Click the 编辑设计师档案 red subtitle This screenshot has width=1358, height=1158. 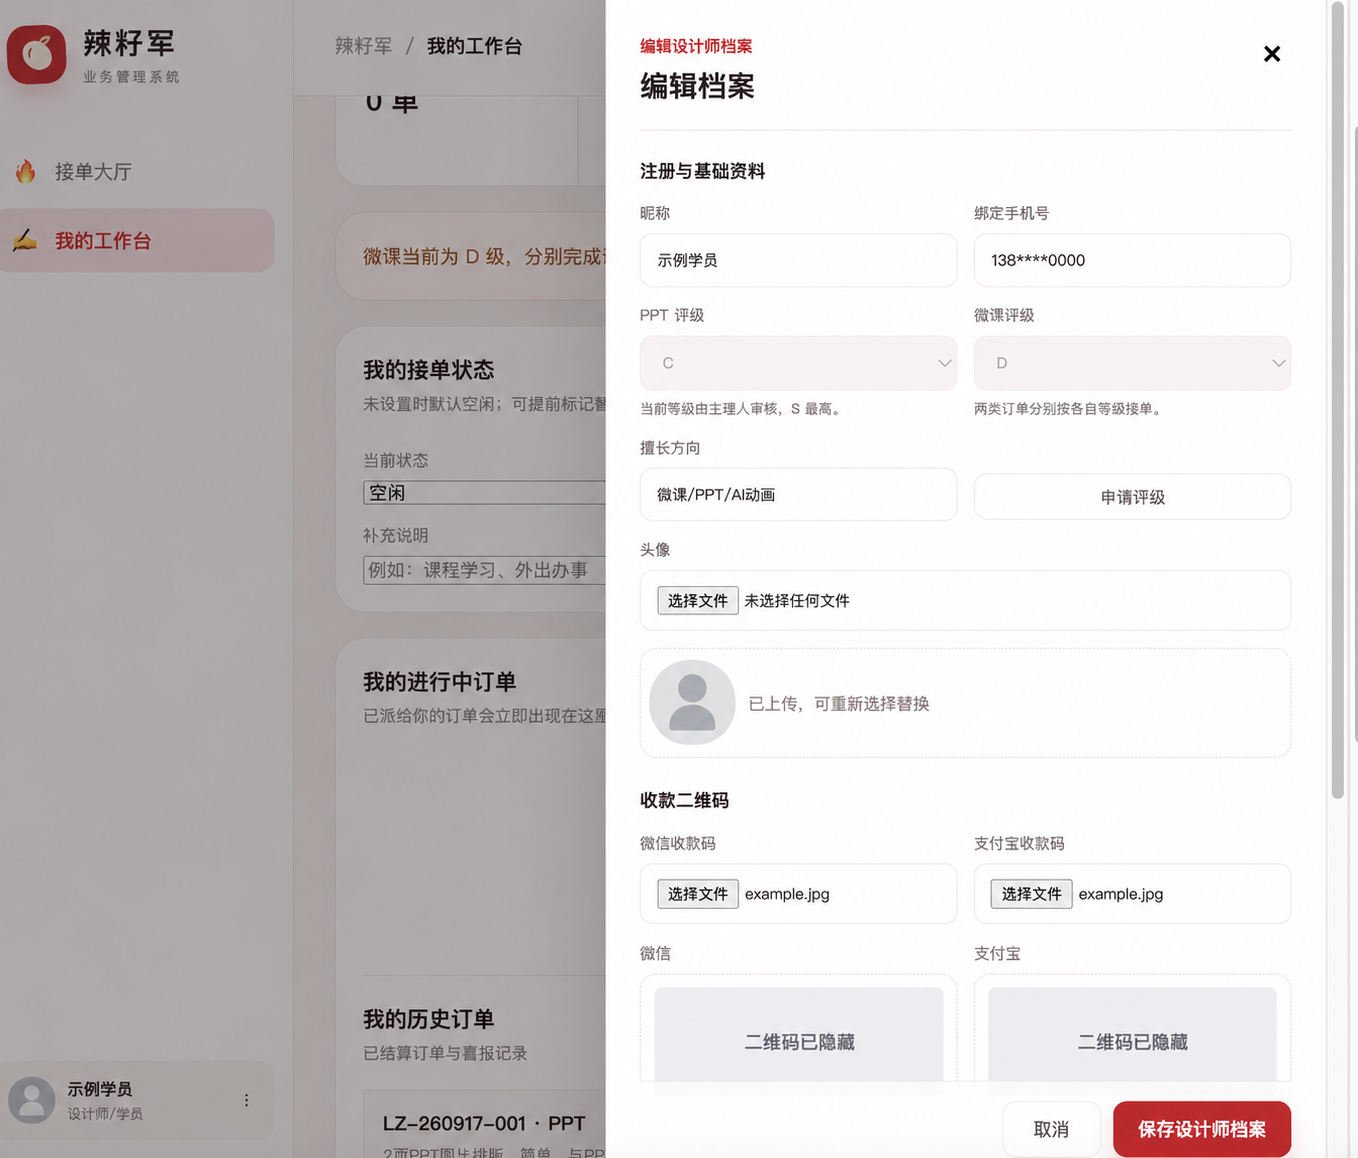[x=696, y=46]
